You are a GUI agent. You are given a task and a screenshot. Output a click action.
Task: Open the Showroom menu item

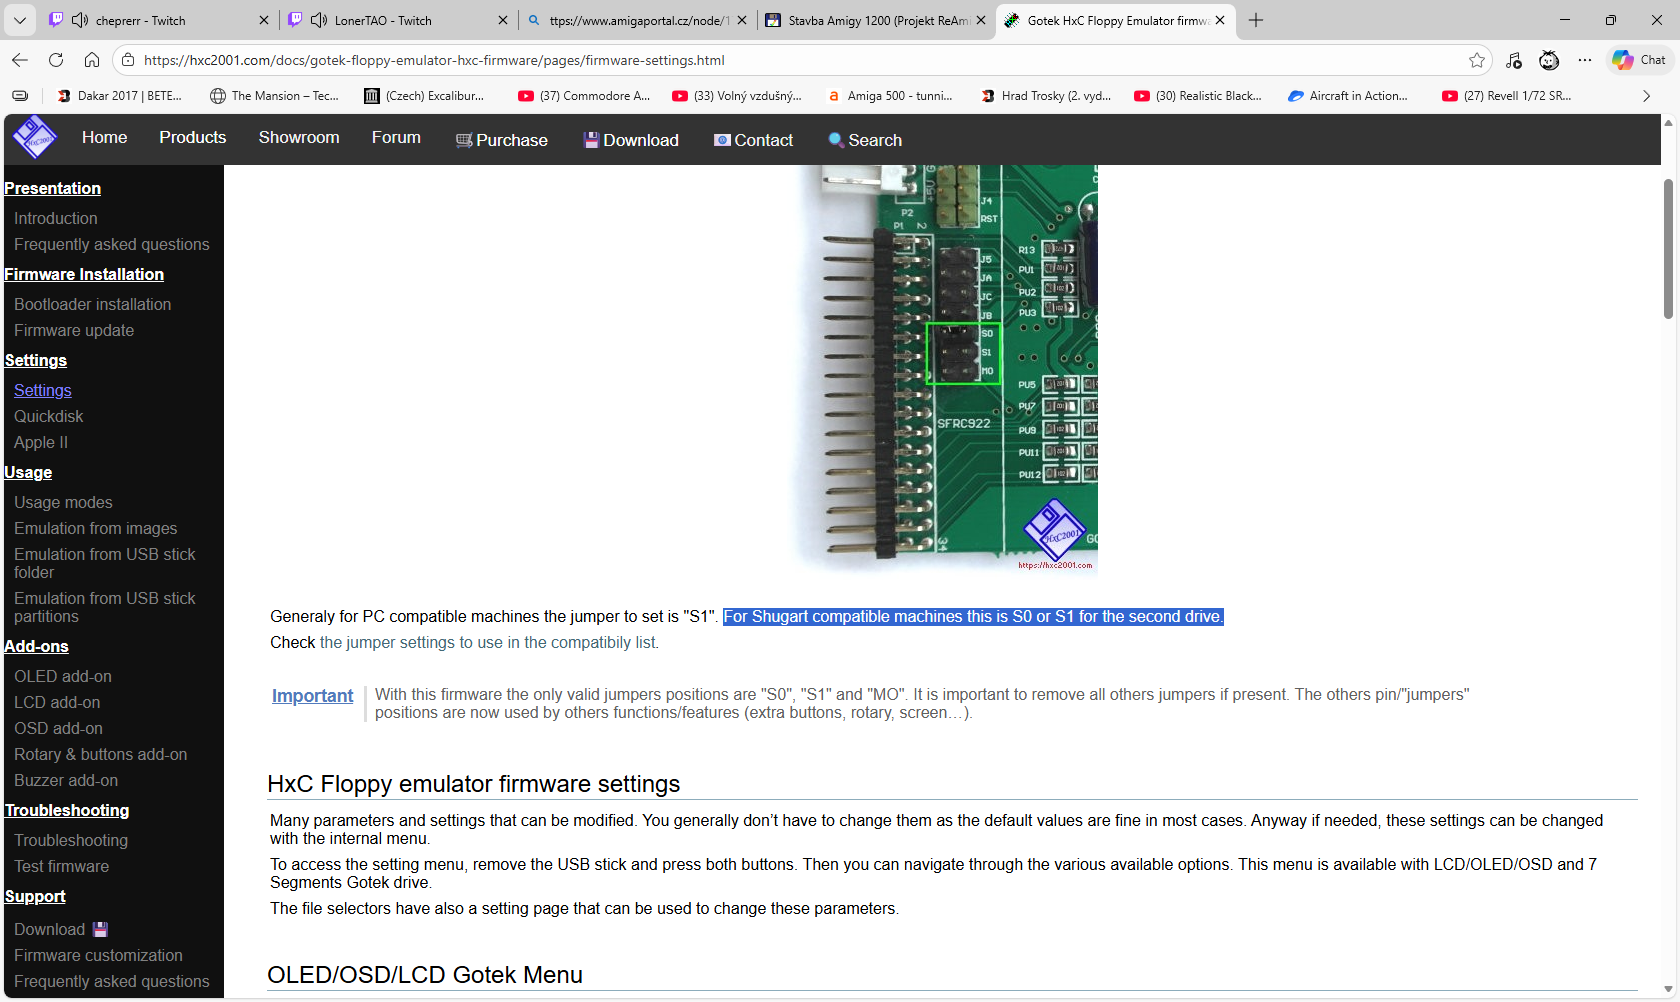click(299, 138)
